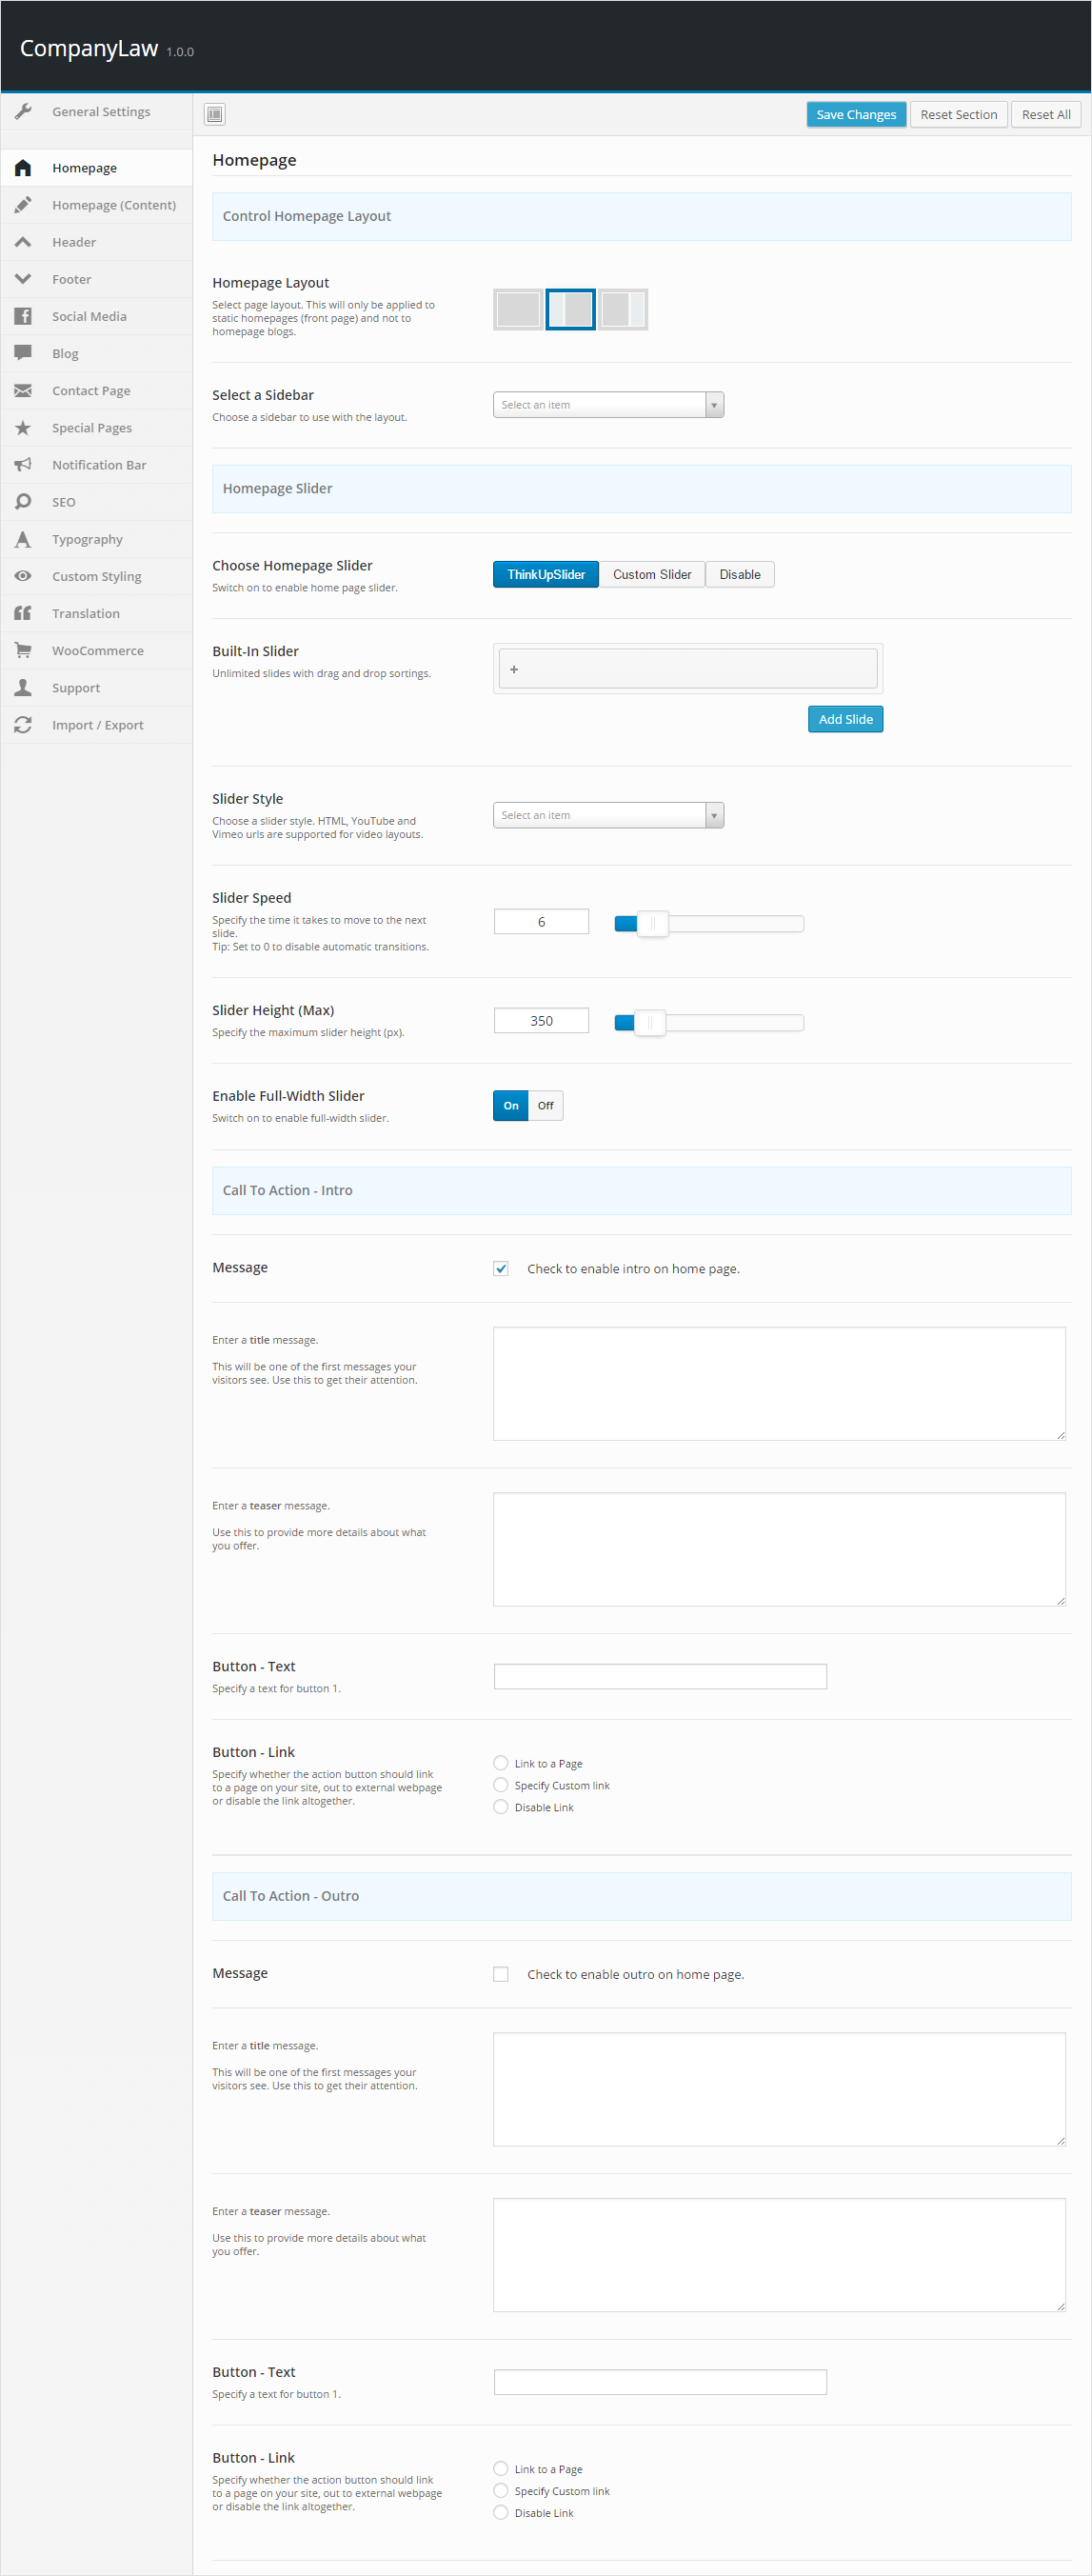Open the Select a Sidebar dropdown
Screen dimensions: 1092x2576
607,404
